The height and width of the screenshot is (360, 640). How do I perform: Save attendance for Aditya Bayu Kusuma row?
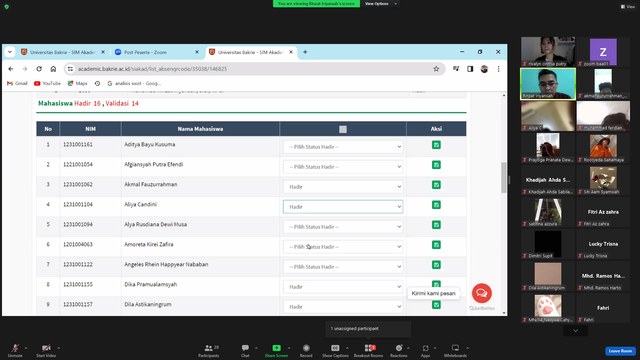pyautogui.click(x=436, y=145)
